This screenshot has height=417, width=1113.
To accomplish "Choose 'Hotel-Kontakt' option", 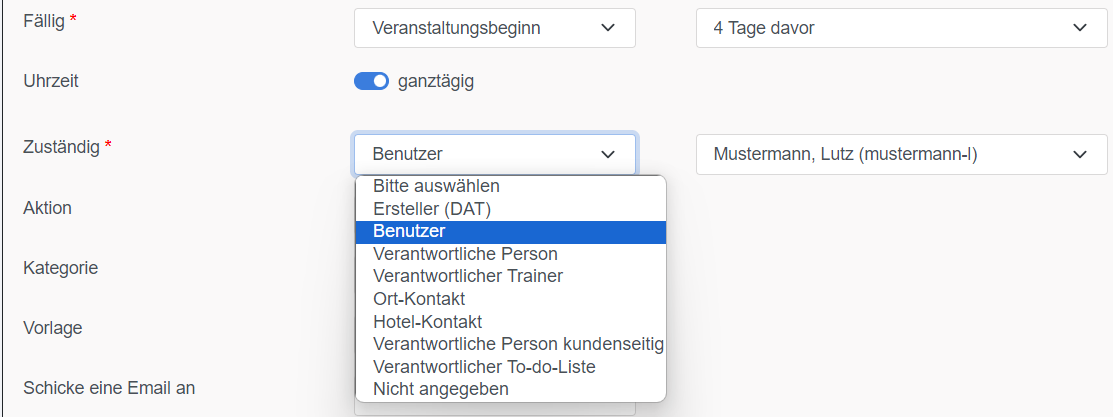I will [427, 322].
